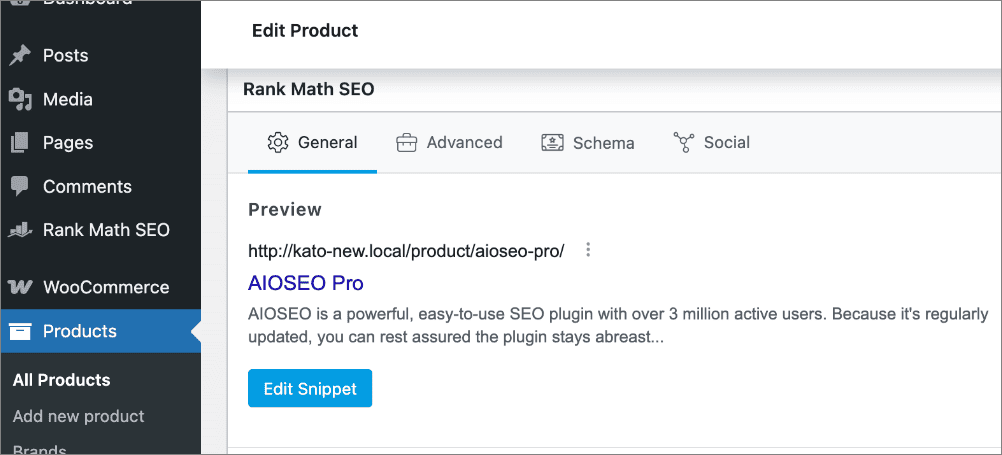Click the Products archive box icon
The width and height of the screenshot is (1002, 455).
(x=20, y=331)
